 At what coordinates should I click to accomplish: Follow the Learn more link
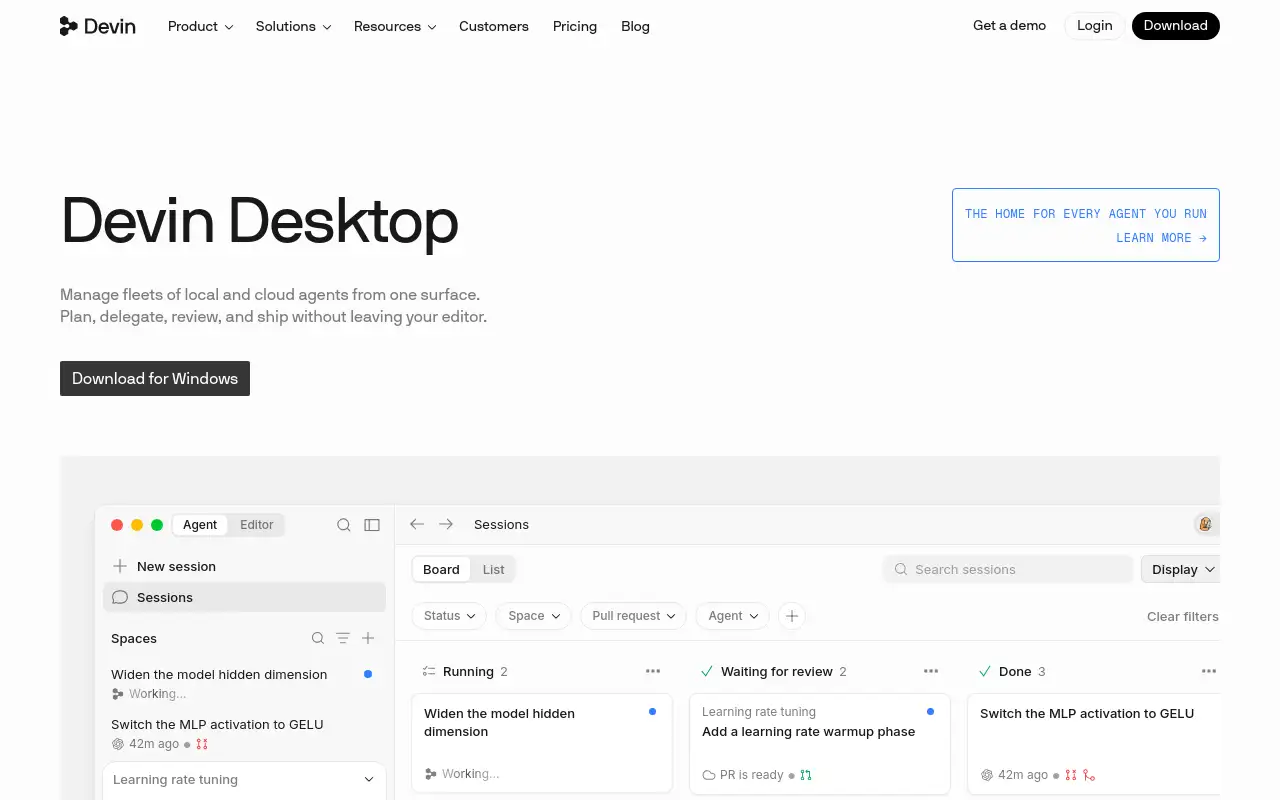(1161, 238)
